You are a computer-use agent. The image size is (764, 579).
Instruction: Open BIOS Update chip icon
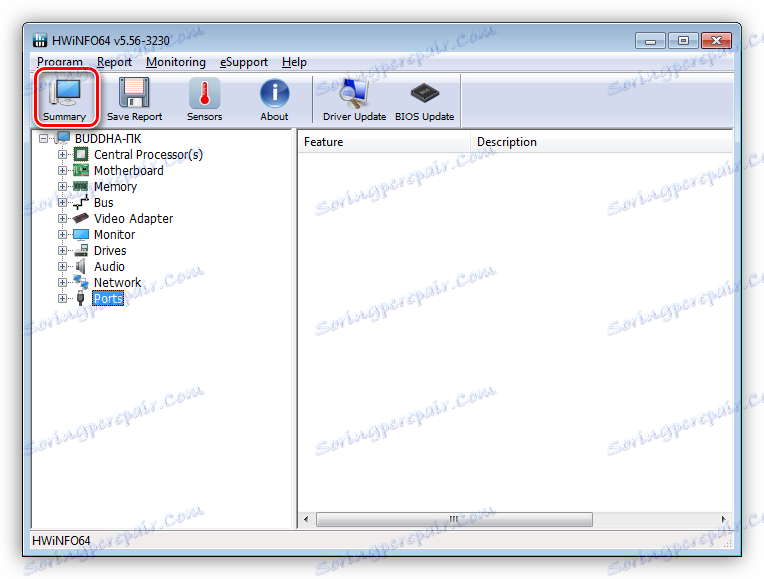pyautogui.click(x=424, y=93)
